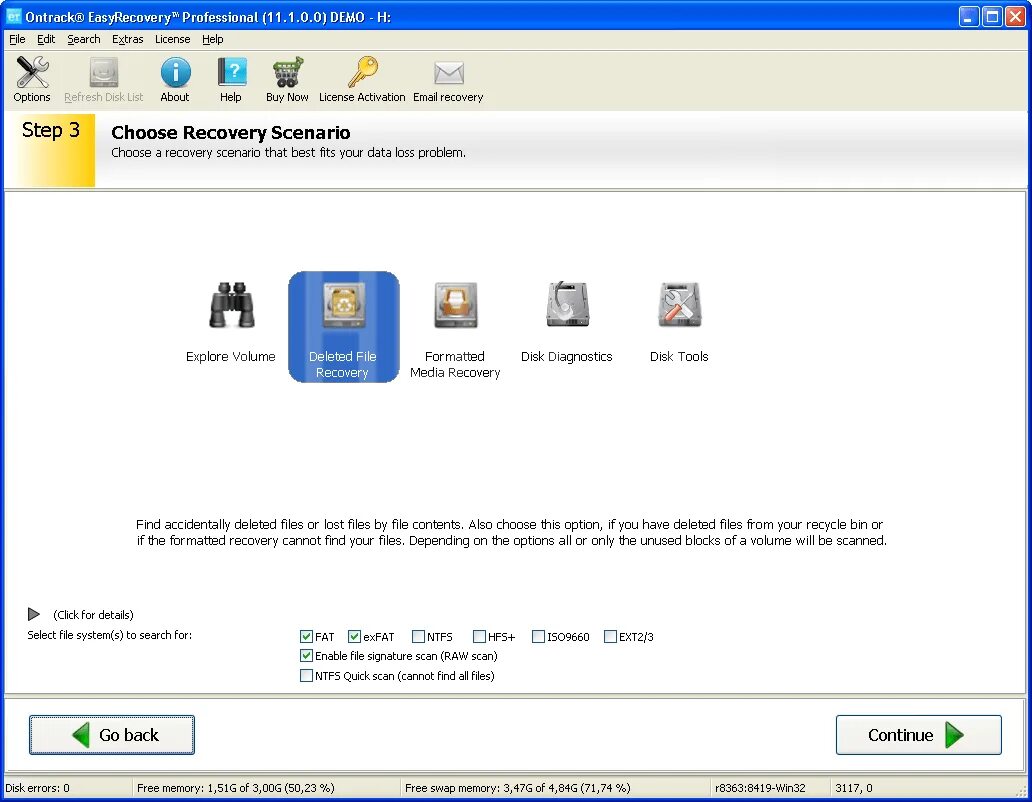Screen dimensions: 1032x802
Task: Uncheck the exFAT file system checkbox
Action: (x=354, y=636)
